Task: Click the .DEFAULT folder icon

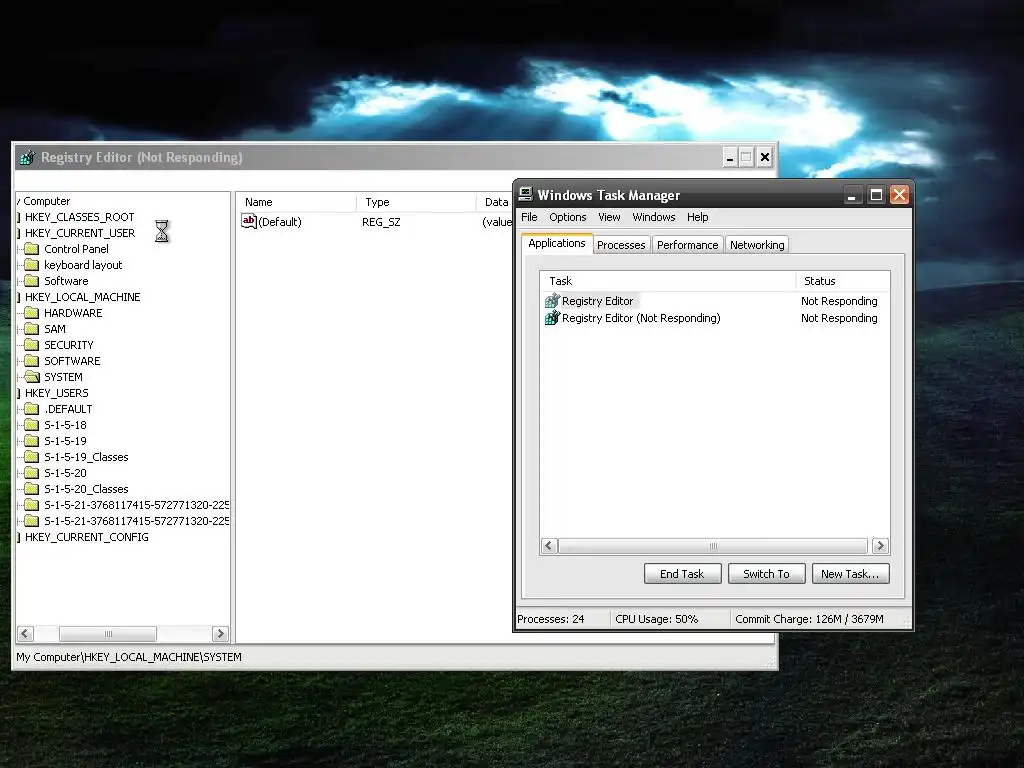Action: 31,409
